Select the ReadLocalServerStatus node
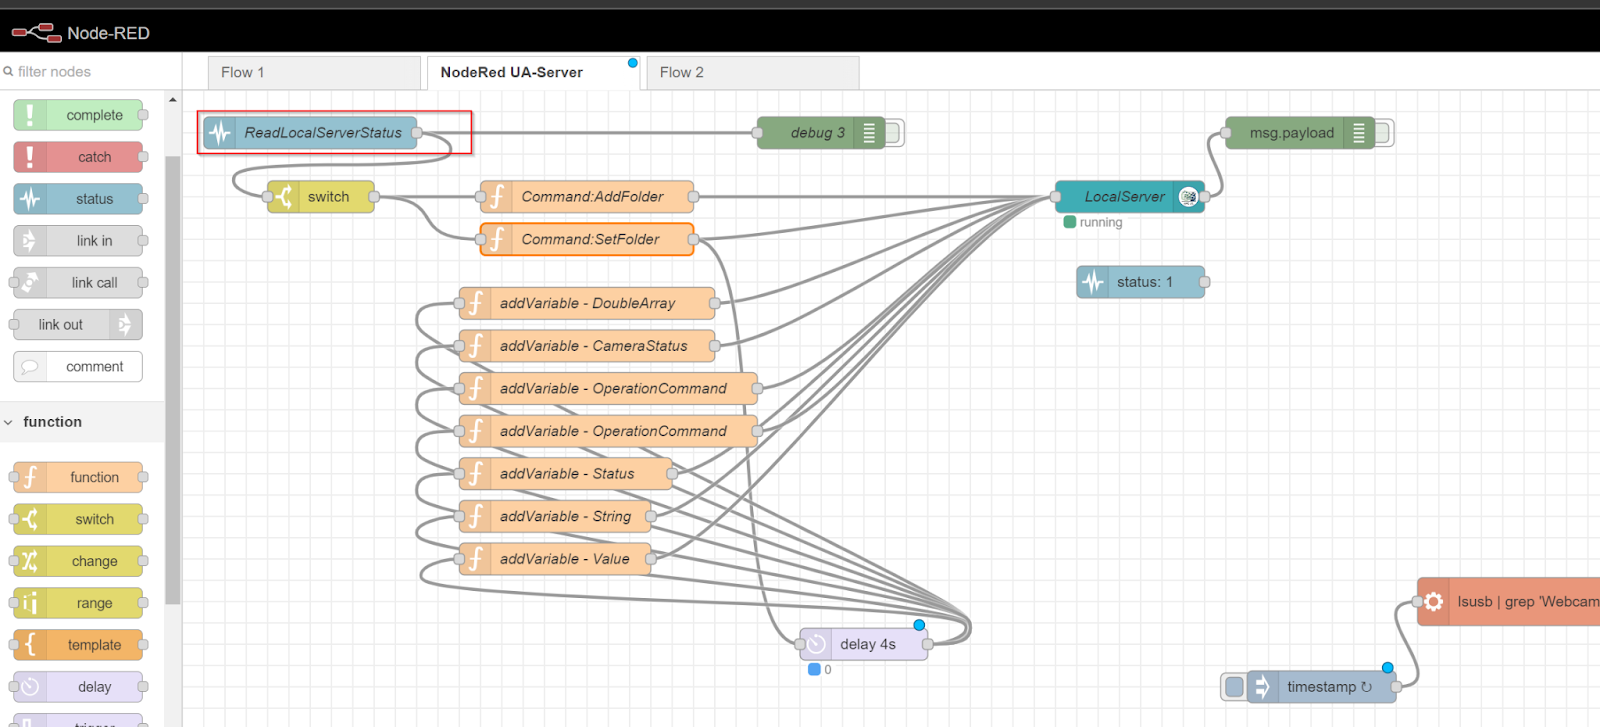The image size is (1600, 727). [x=310, y=133]
